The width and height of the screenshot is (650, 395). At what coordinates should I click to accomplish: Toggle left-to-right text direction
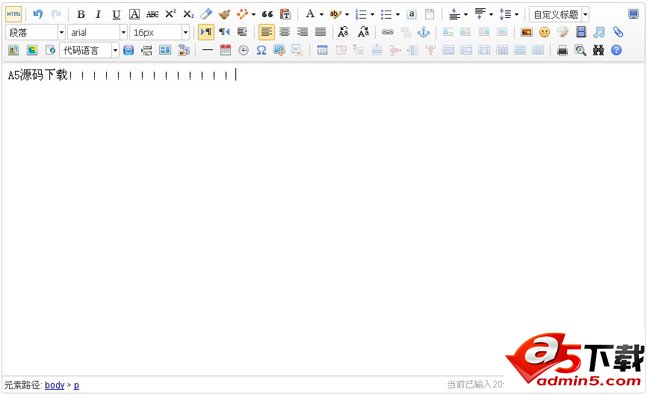206,32
